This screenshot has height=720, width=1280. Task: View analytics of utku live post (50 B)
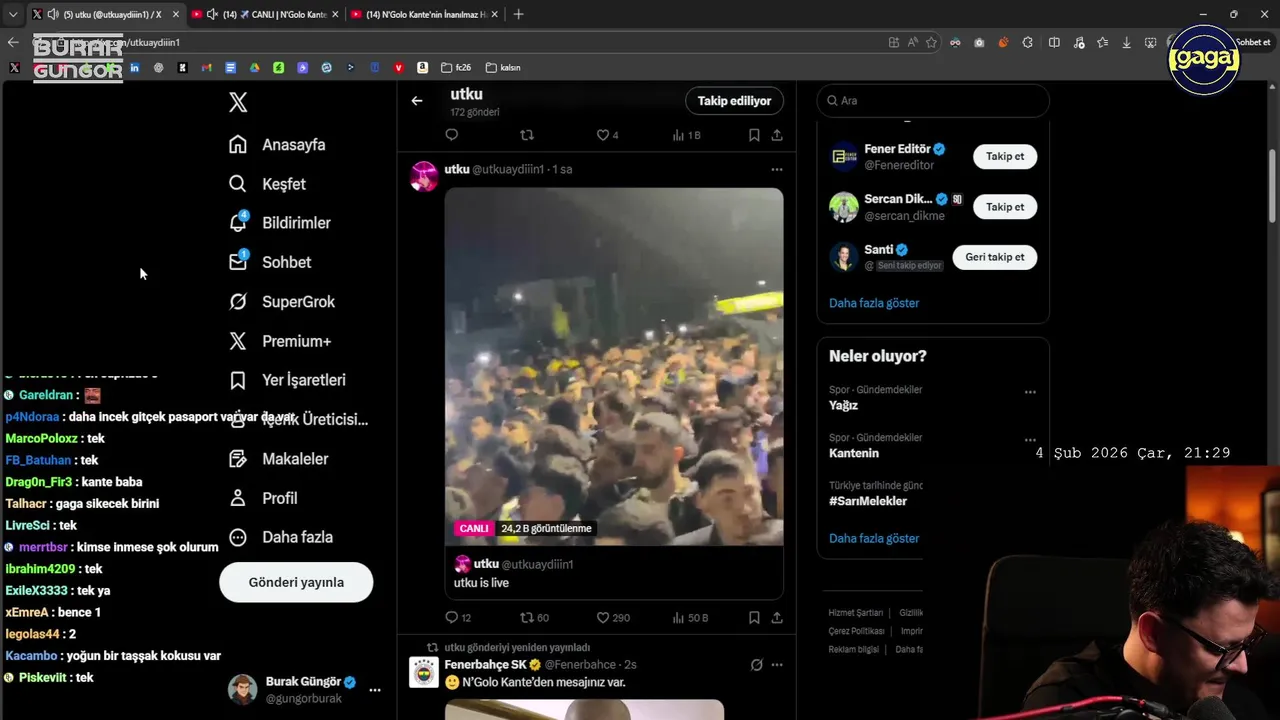click(690, 618)
